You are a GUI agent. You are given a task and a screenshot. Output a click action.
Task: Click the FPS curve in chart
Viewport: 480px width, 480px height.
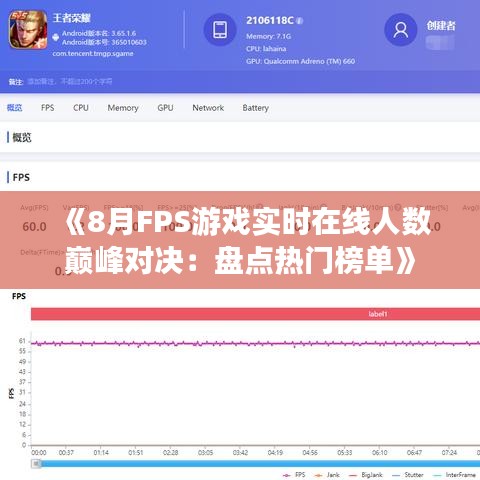coord(255,343)
